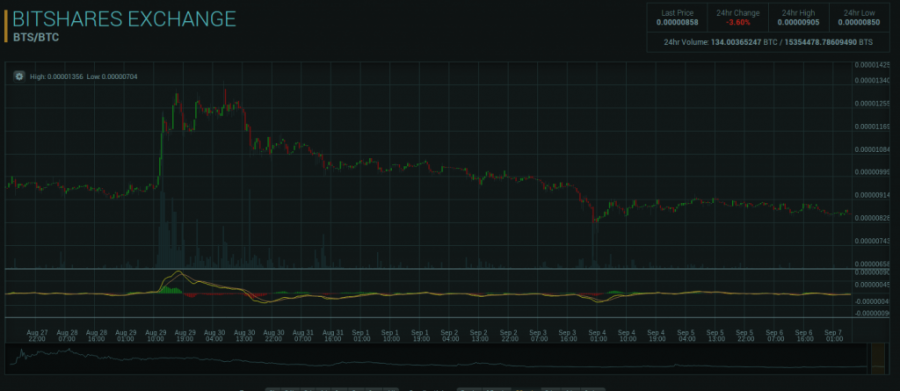Click the Aug 29 19:00 time axis label

(x=185, y=335)
